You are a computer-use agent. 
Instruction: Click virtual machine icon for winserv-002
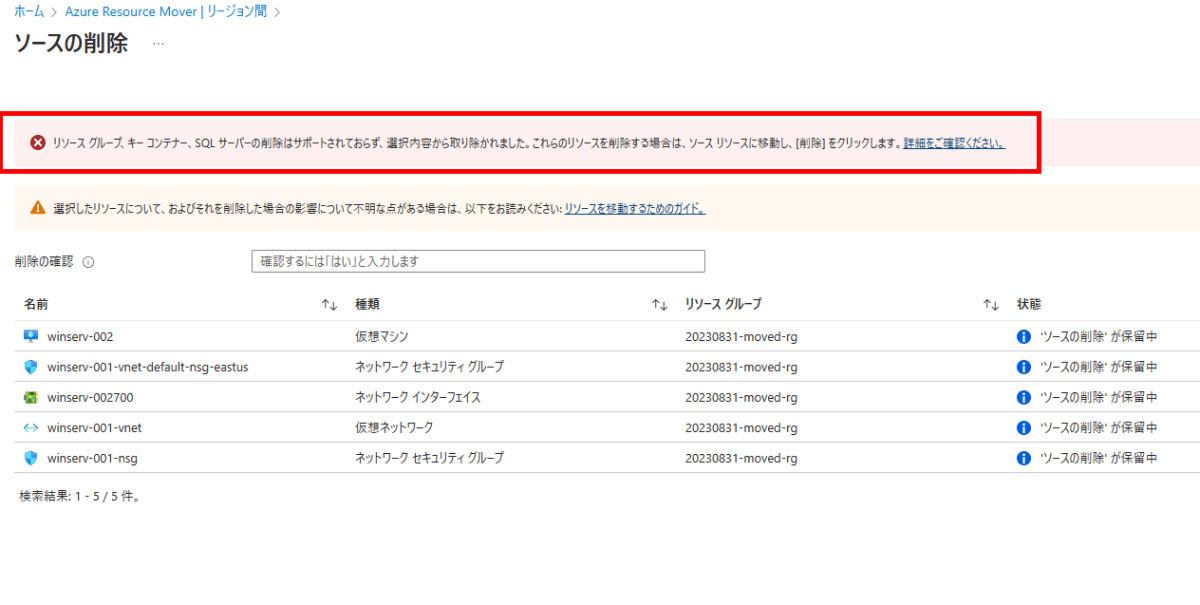coord(30,336)
